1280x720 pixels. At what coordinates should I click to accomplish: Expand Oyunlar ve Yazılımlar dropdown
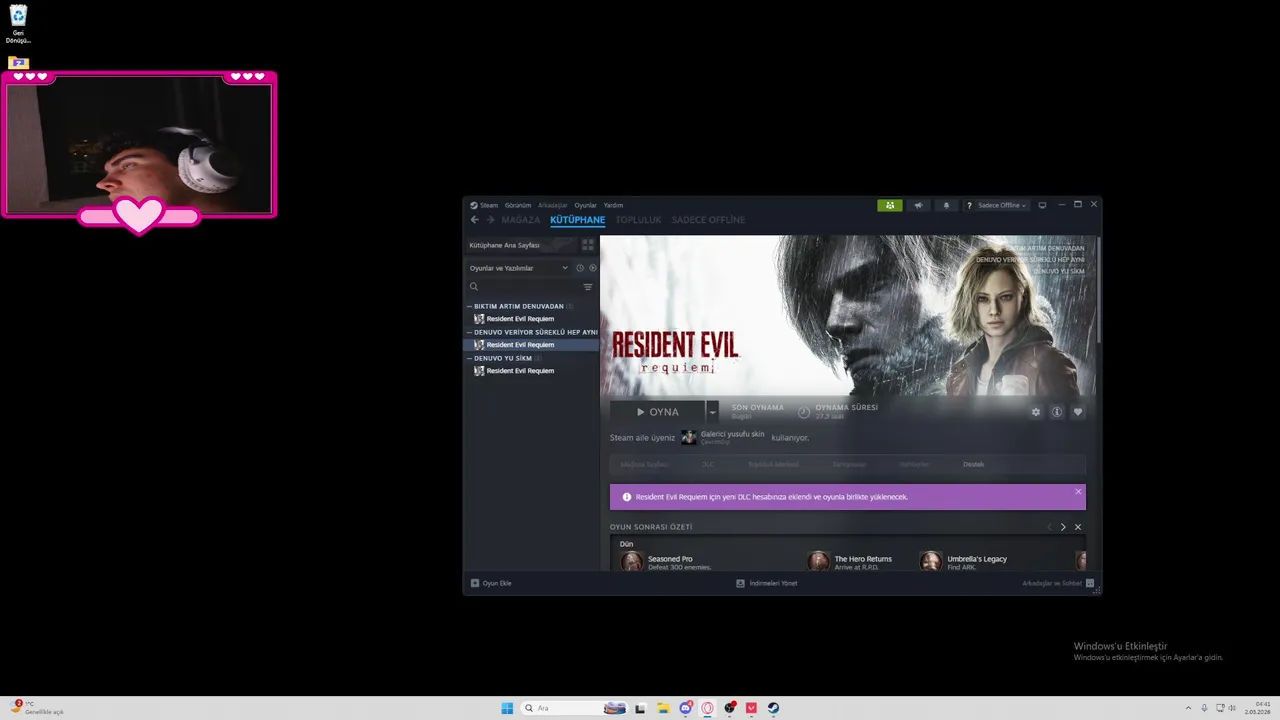(x=518, y=268)
